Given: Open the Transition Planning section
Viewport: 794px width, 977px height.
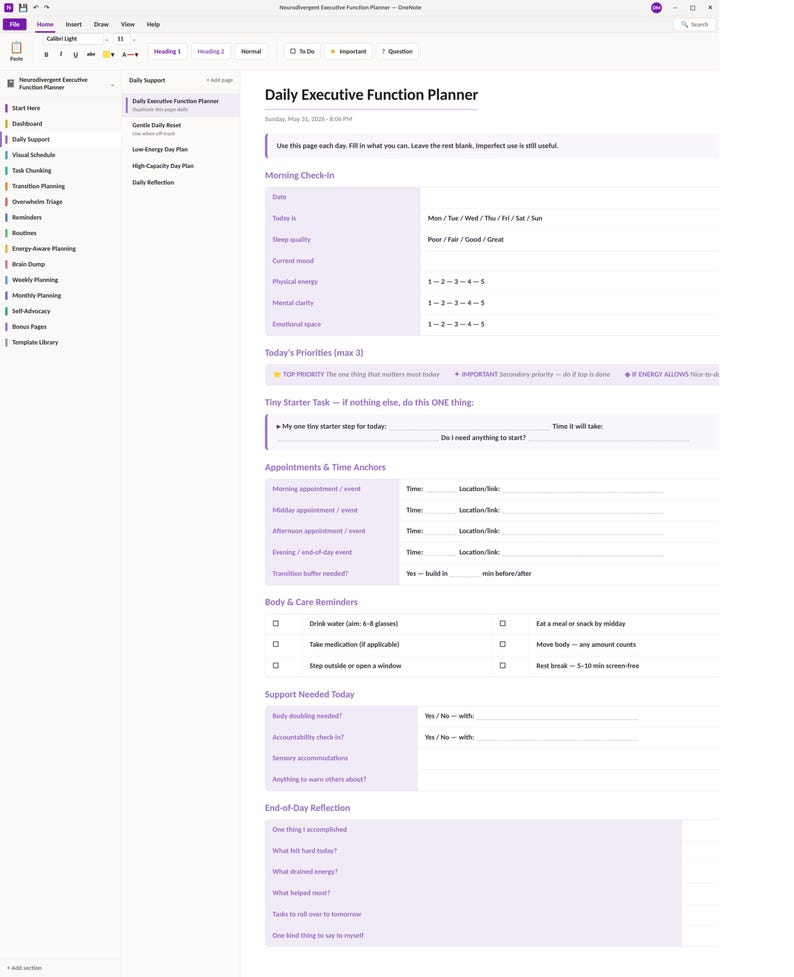Looking at the screenshot, I should click(61, 186).
